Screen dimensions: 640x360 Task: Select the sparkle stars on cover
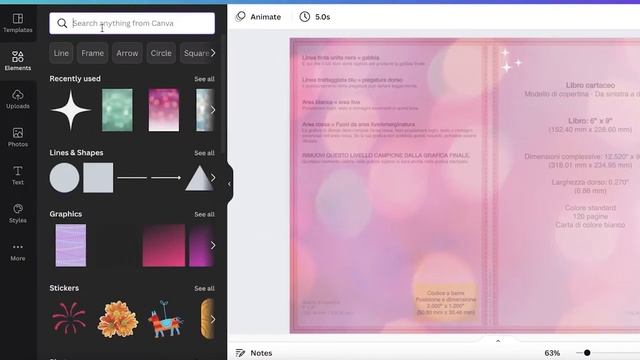click(x=511, y=60)
